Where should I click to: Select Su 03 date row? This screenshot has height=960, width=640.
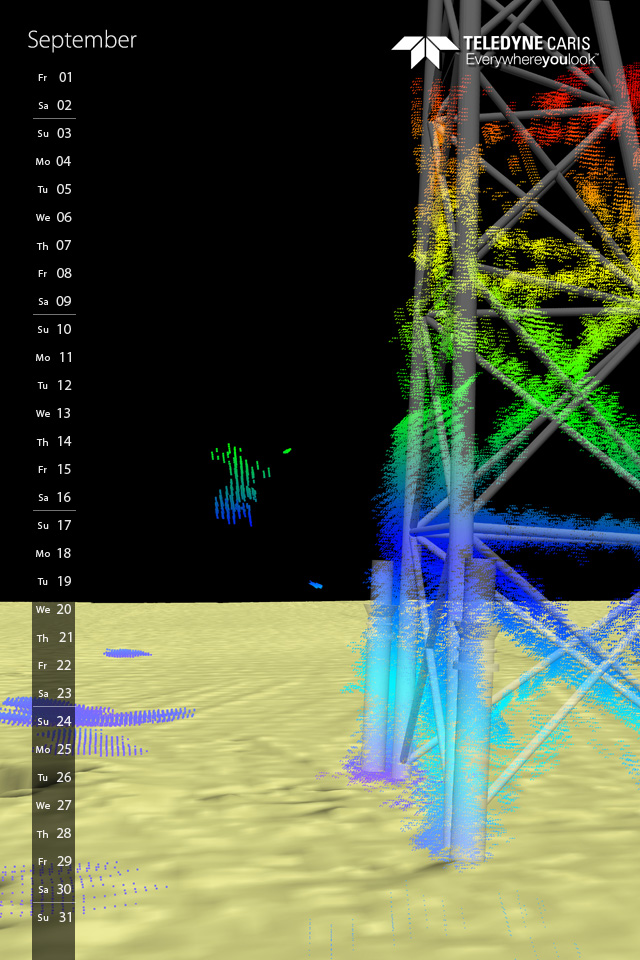[54, 133]
